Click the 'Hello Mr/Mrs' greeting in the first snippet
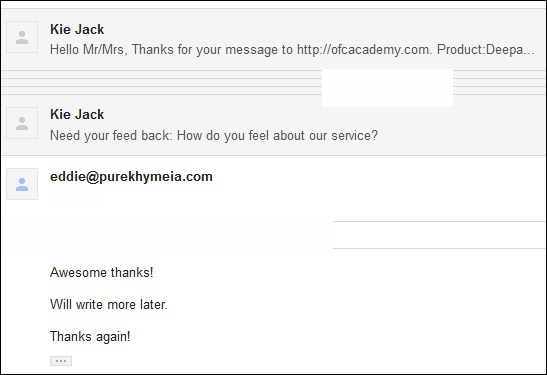 (x=89, y=50)
